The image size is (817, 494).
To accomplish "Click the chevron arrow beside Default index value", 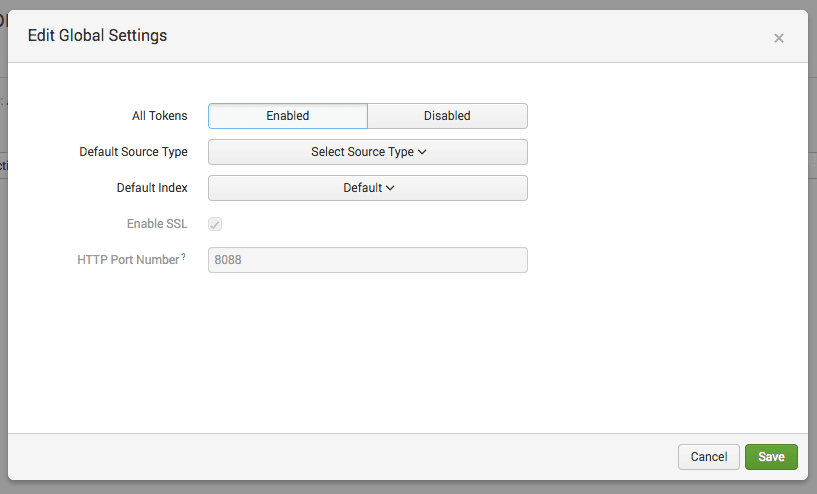I will pos(390,188).
